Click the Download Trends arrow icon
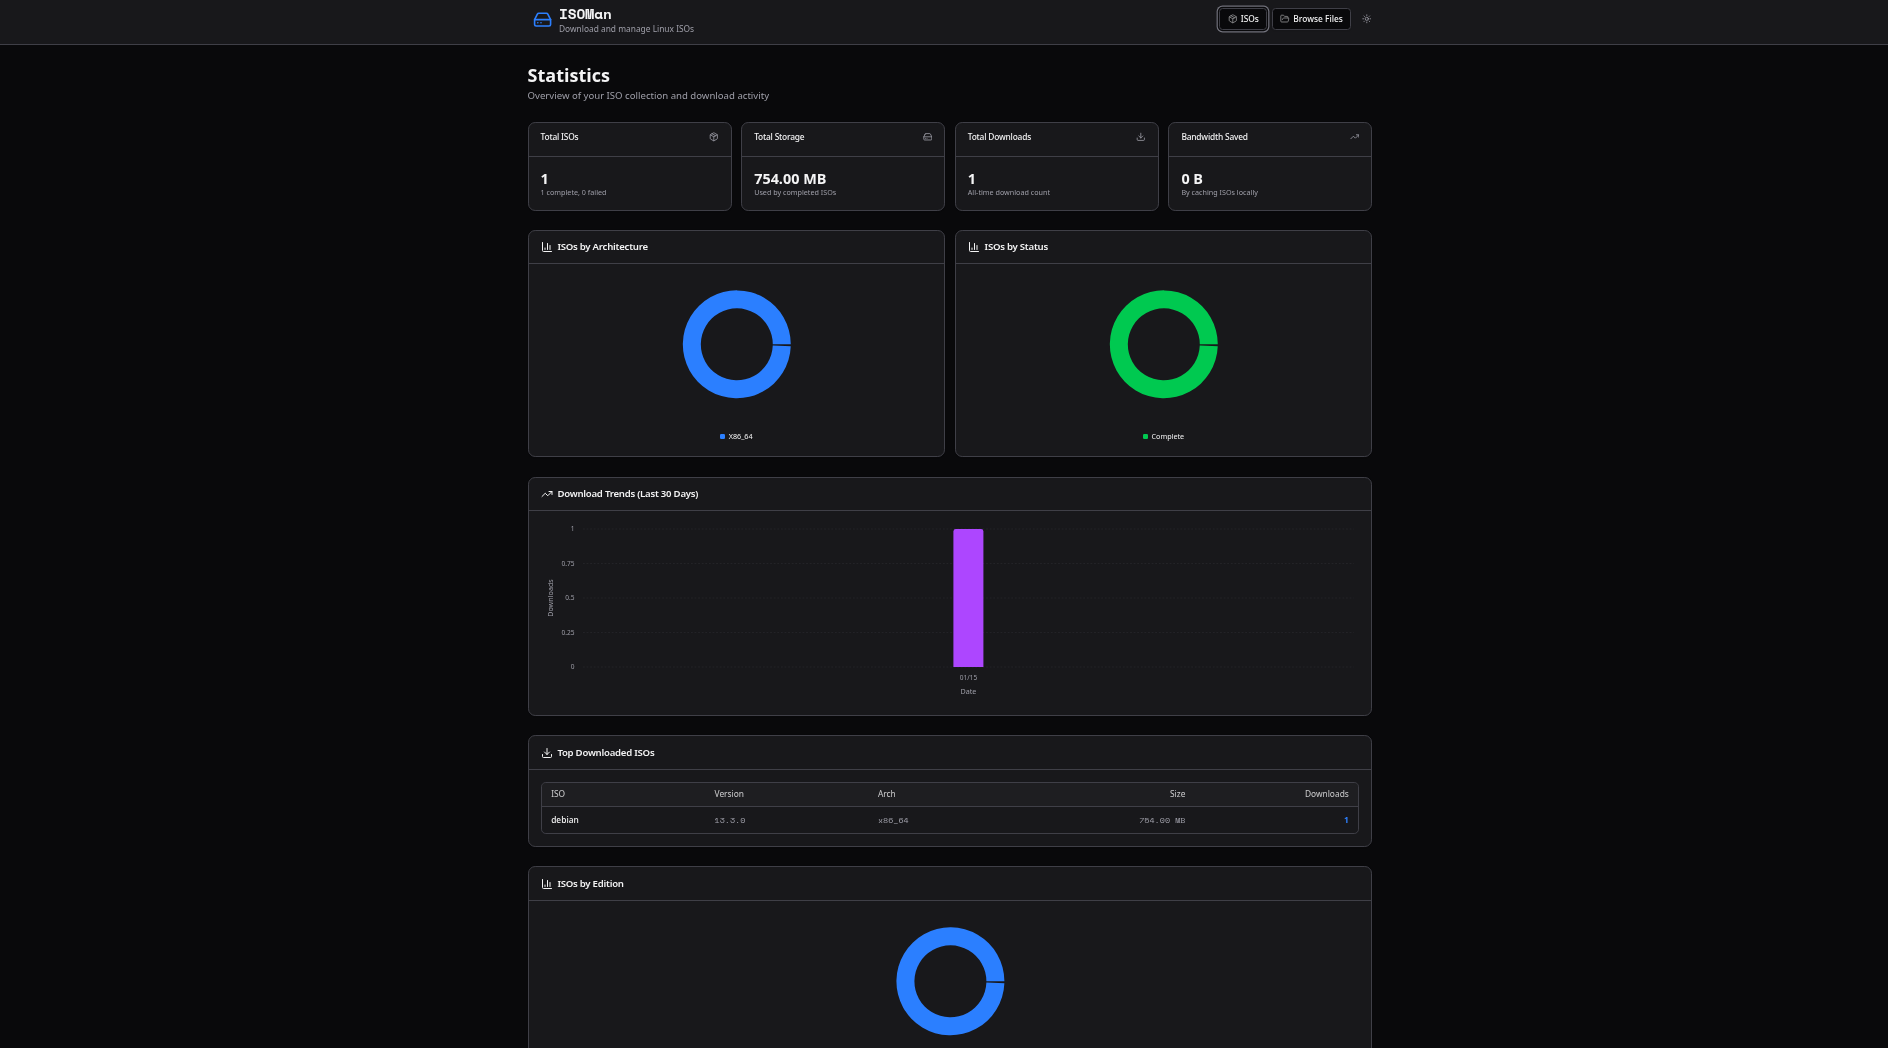Screen dimensions: 1888x1048 (x=546, y=494)
